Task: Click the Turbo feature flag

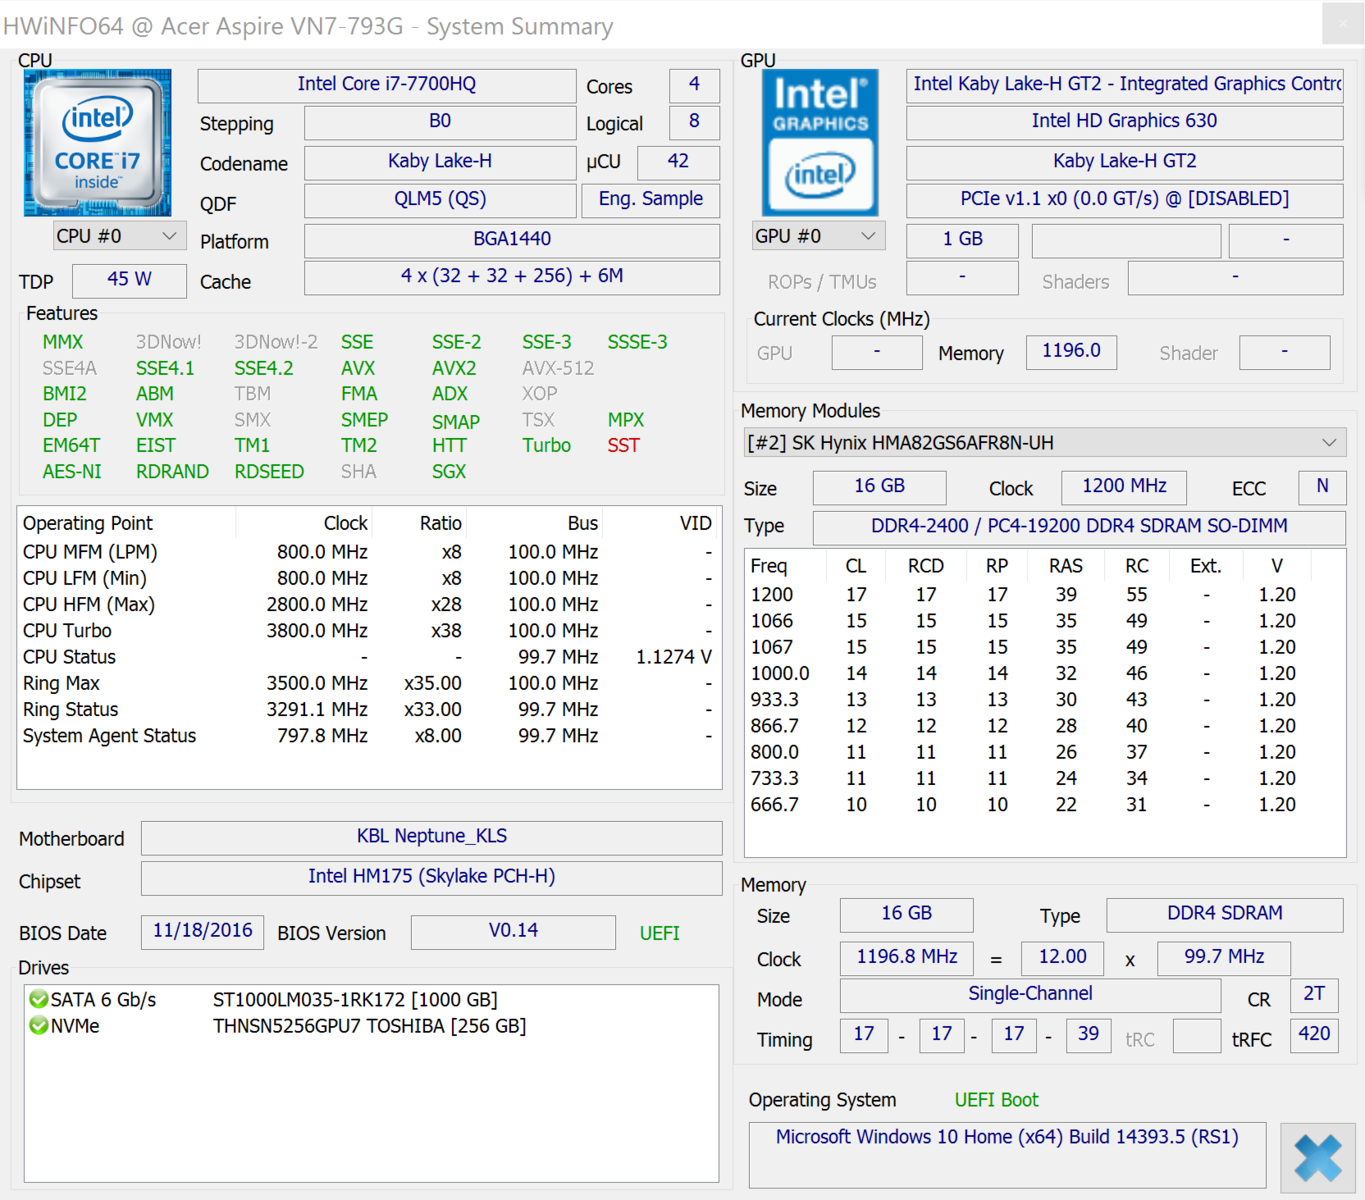Action: 546,445
